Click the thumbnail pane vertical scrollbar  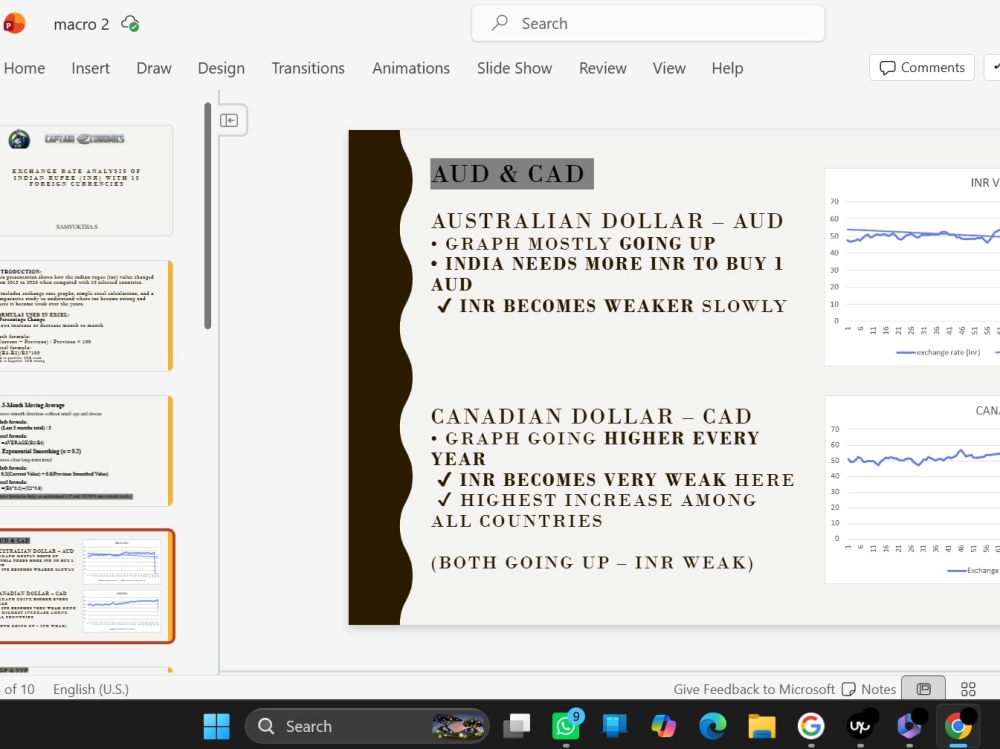pos(207,216)
